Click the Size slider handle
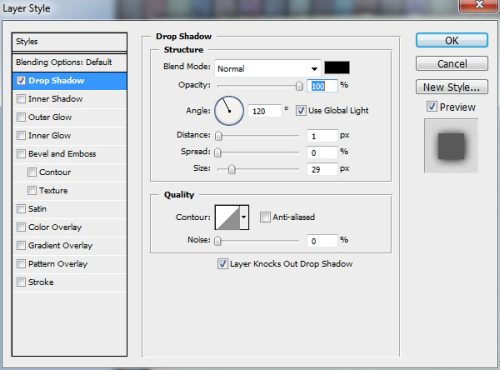The height and width of the screenshot is (370, 500). (x=232, y=169)
